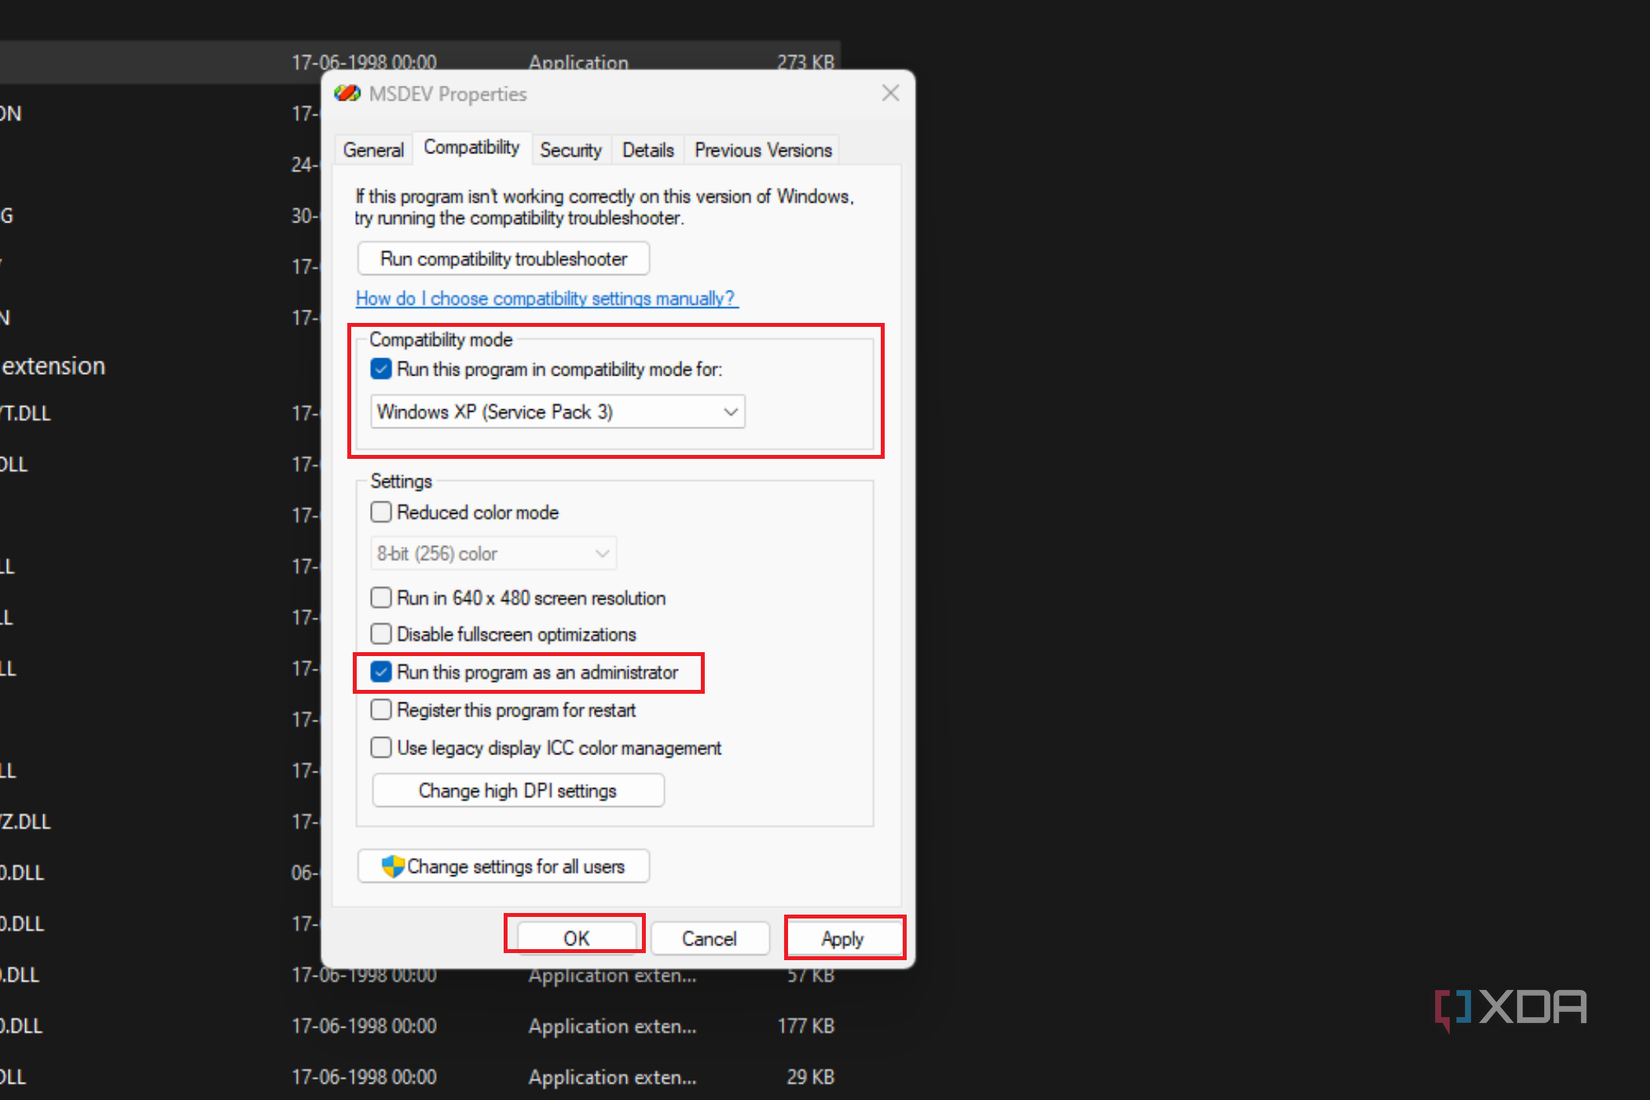The height and width of the screenshot is (1100, 1650).
Task: Enable Disable fullscreen optimizations
Action: pos(381,633)
